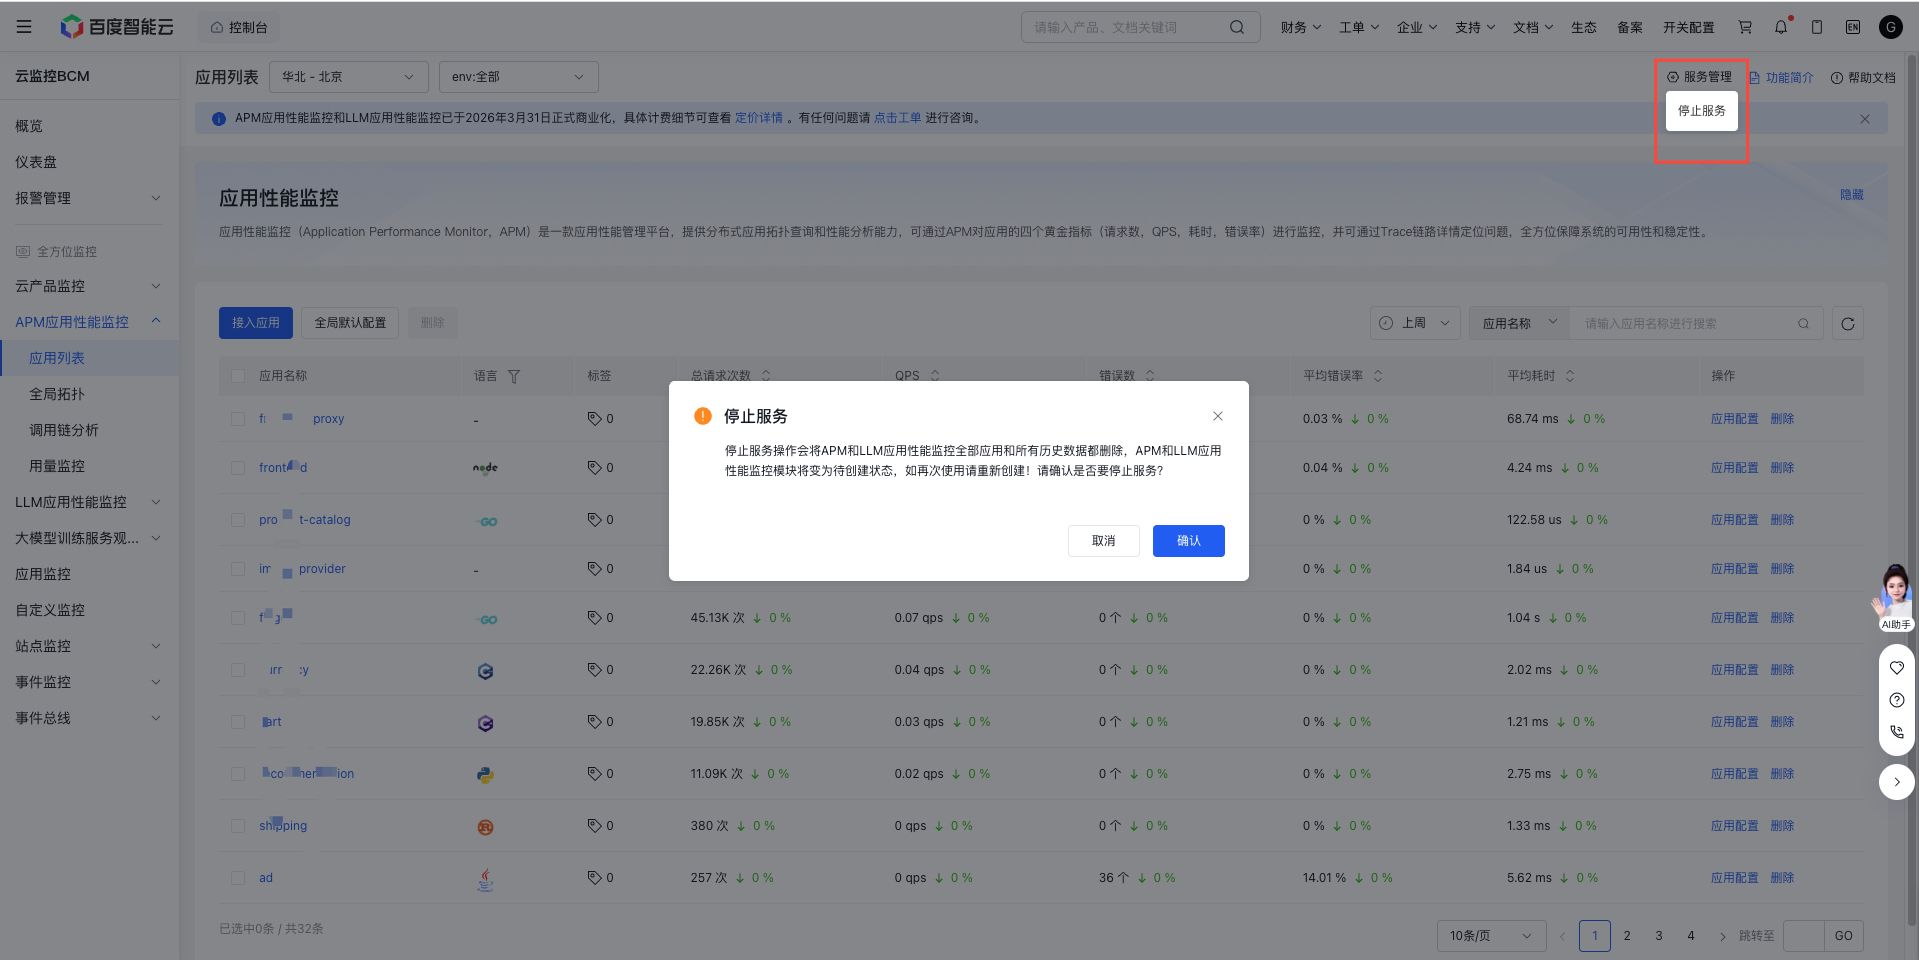The width and height of the screenshot is (1919, 960).
Task: Select the shipping application checkbox
Action: tap(238, 826)
